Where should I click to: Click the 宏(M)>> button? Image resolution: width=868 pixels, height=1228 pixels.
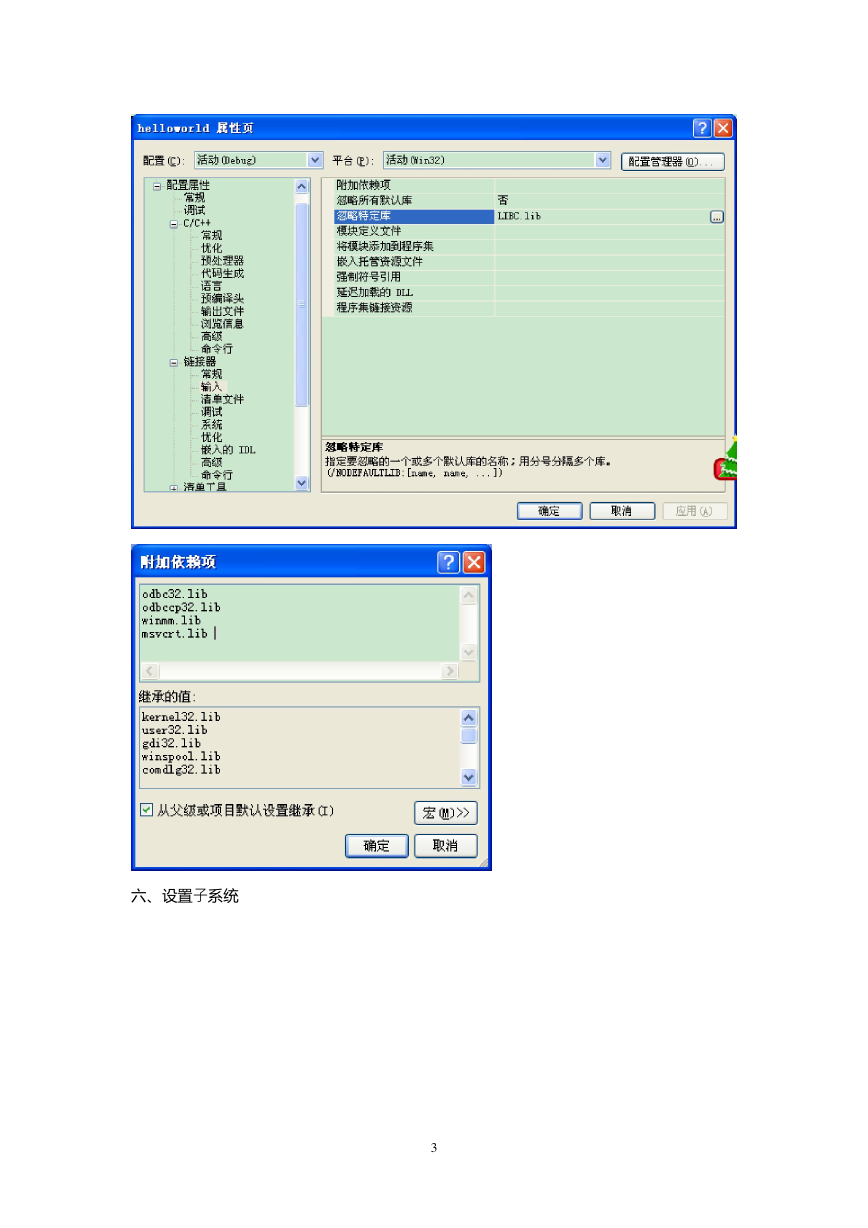(445, 812)
